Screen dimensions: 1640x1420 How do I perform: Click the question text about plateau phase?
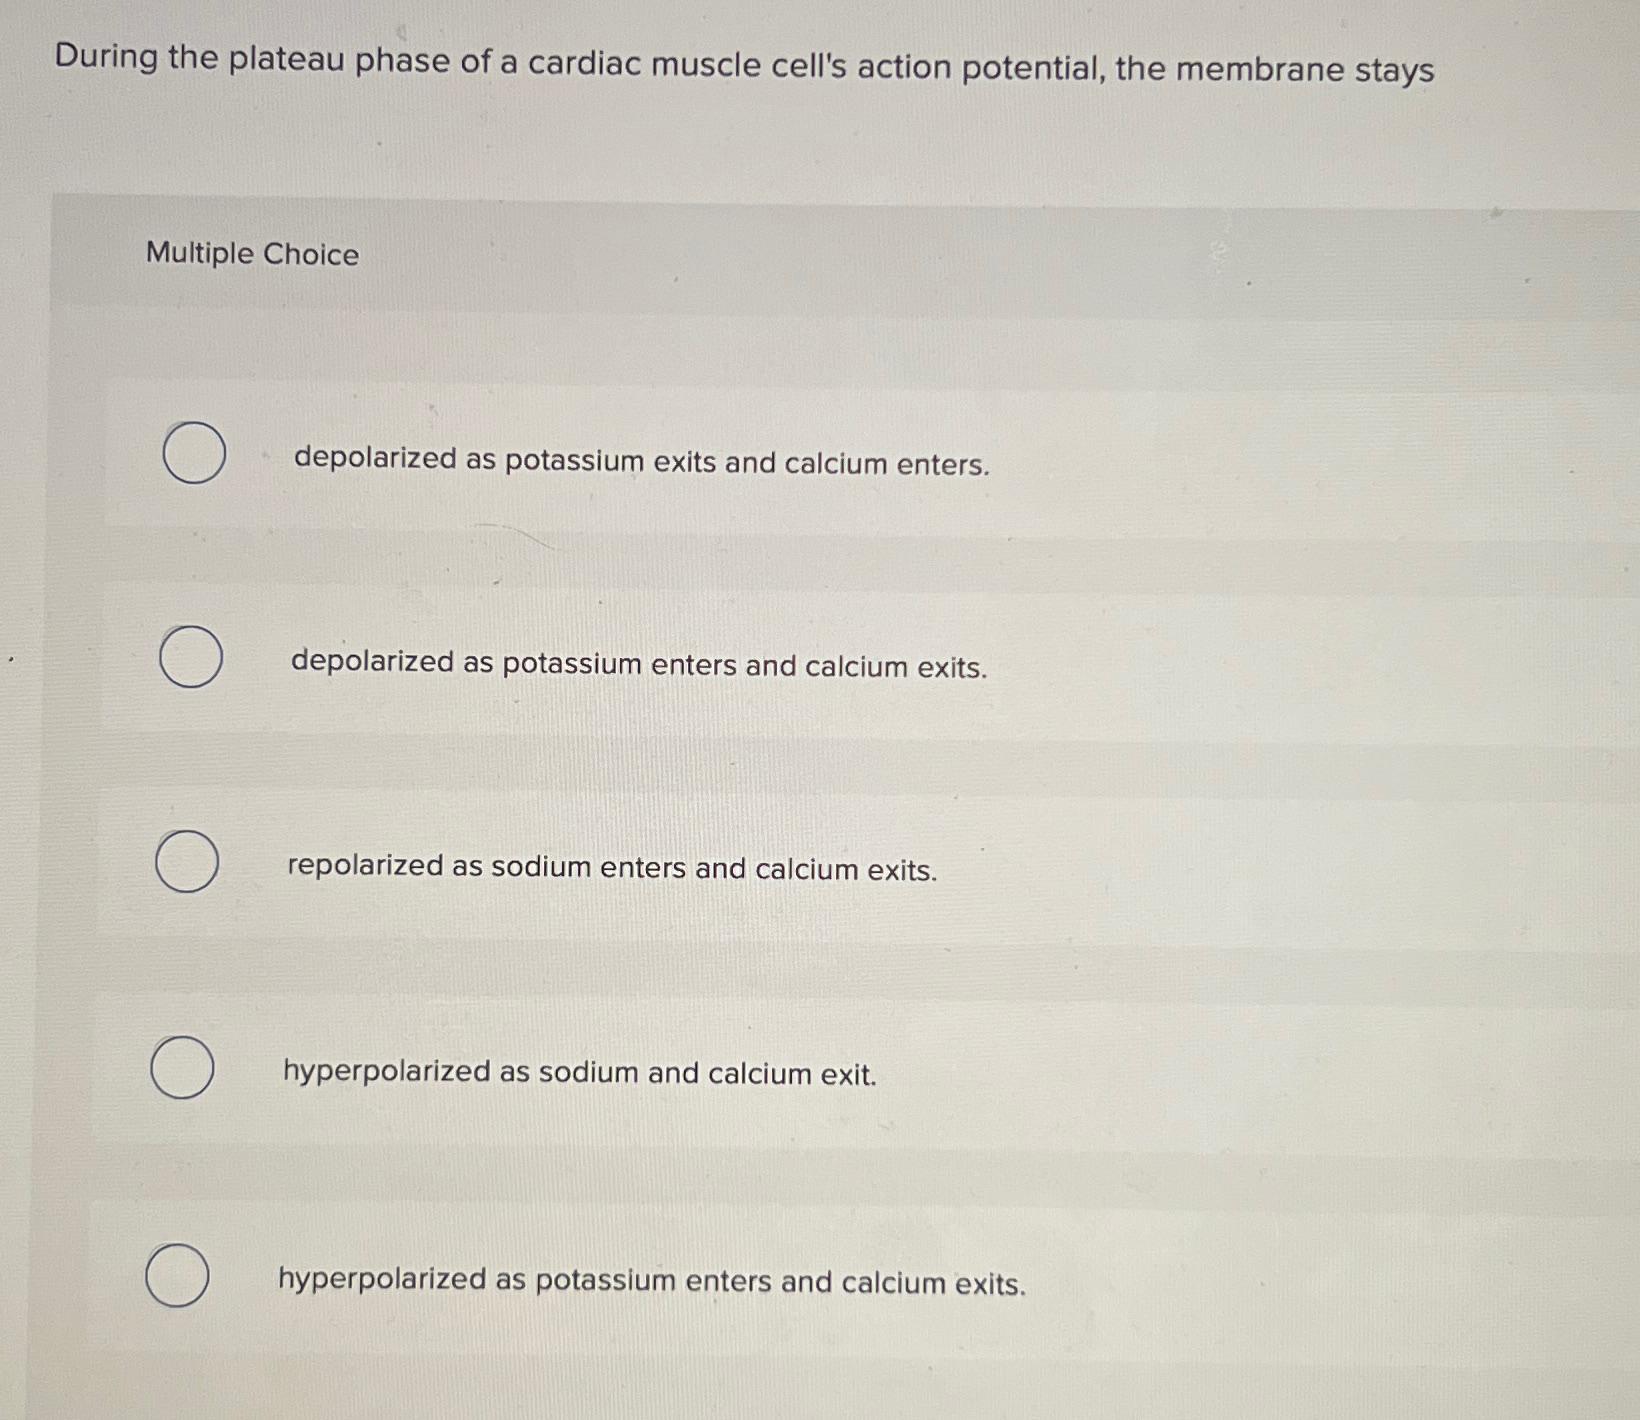[744, 65]
